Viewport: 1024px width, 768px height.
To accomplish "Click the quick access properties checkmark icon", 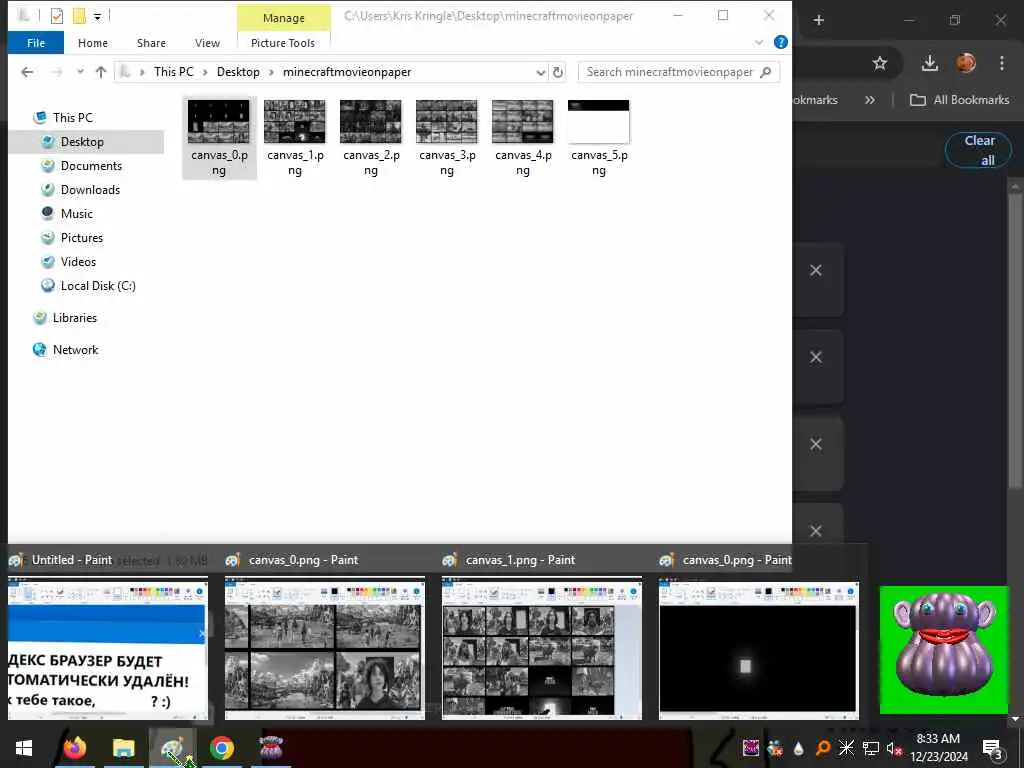I will tap(57, 15).
